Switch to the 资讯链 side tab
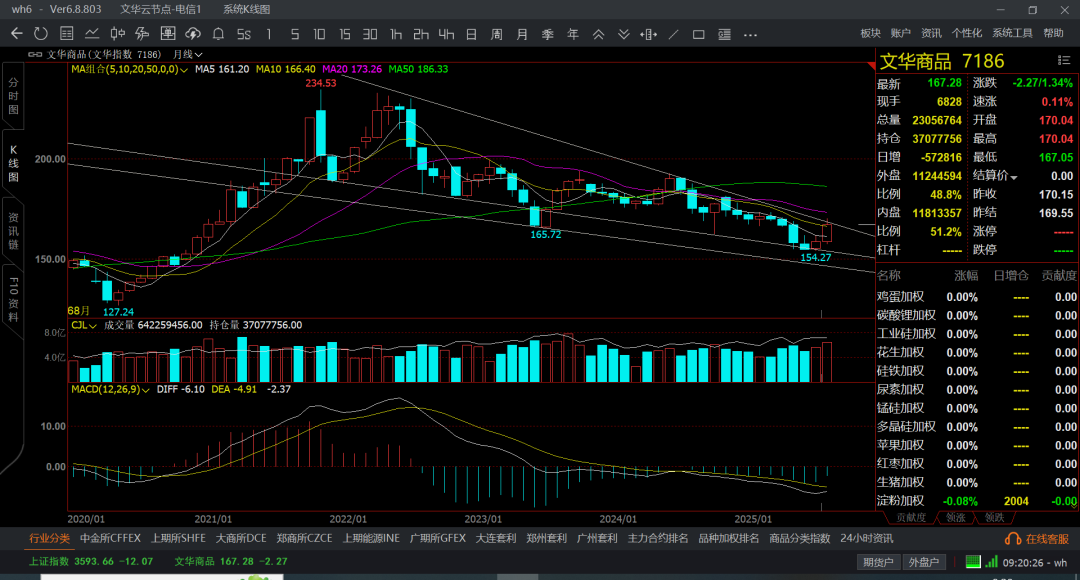1080x580 pixels. (13, 231)
